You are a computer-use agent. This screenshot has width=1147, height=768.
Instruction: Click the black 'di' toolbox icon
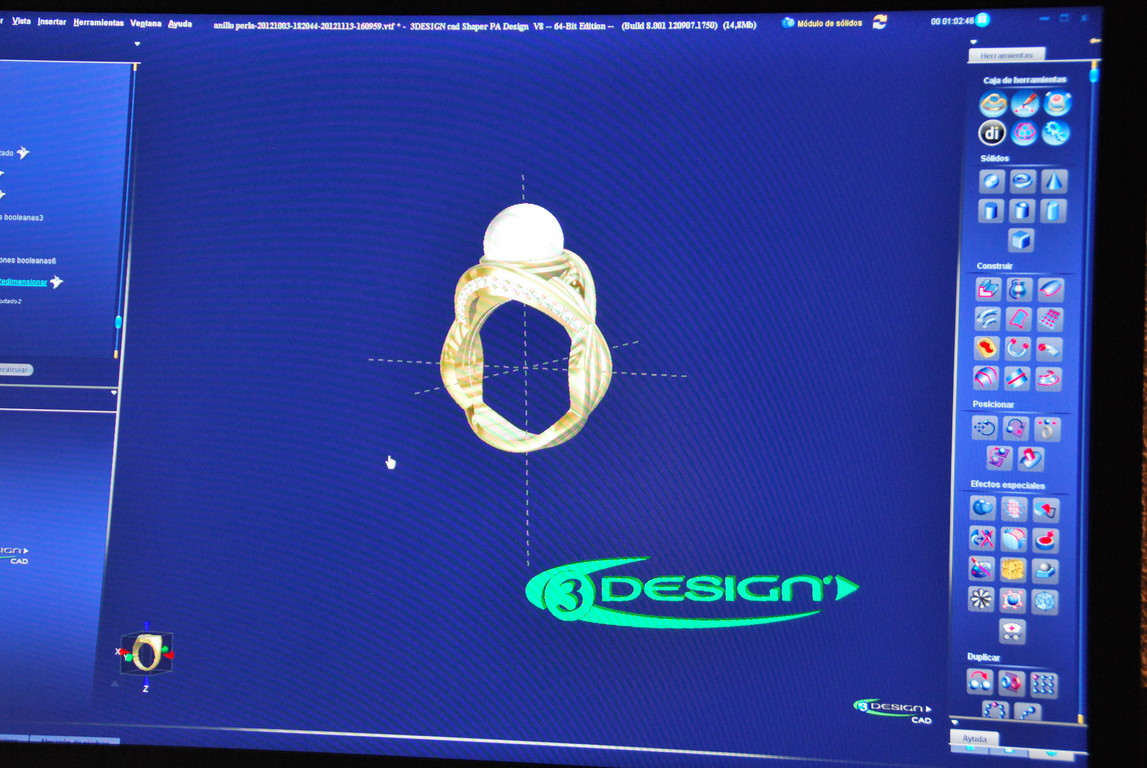pyautogui.click(x=992, y=133)
